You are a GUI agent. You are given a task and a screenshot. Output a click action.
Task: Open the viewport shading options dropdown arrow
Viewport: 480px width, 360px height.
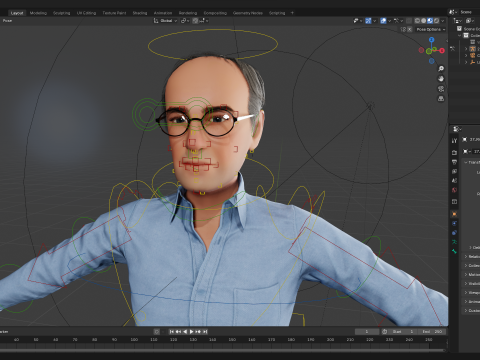tap(443, 21)
